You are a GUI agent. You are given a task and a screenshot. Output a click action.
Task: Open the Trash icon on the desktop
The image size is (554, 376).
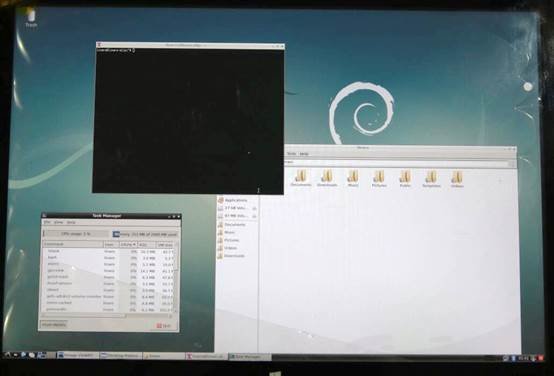[31, 18]
